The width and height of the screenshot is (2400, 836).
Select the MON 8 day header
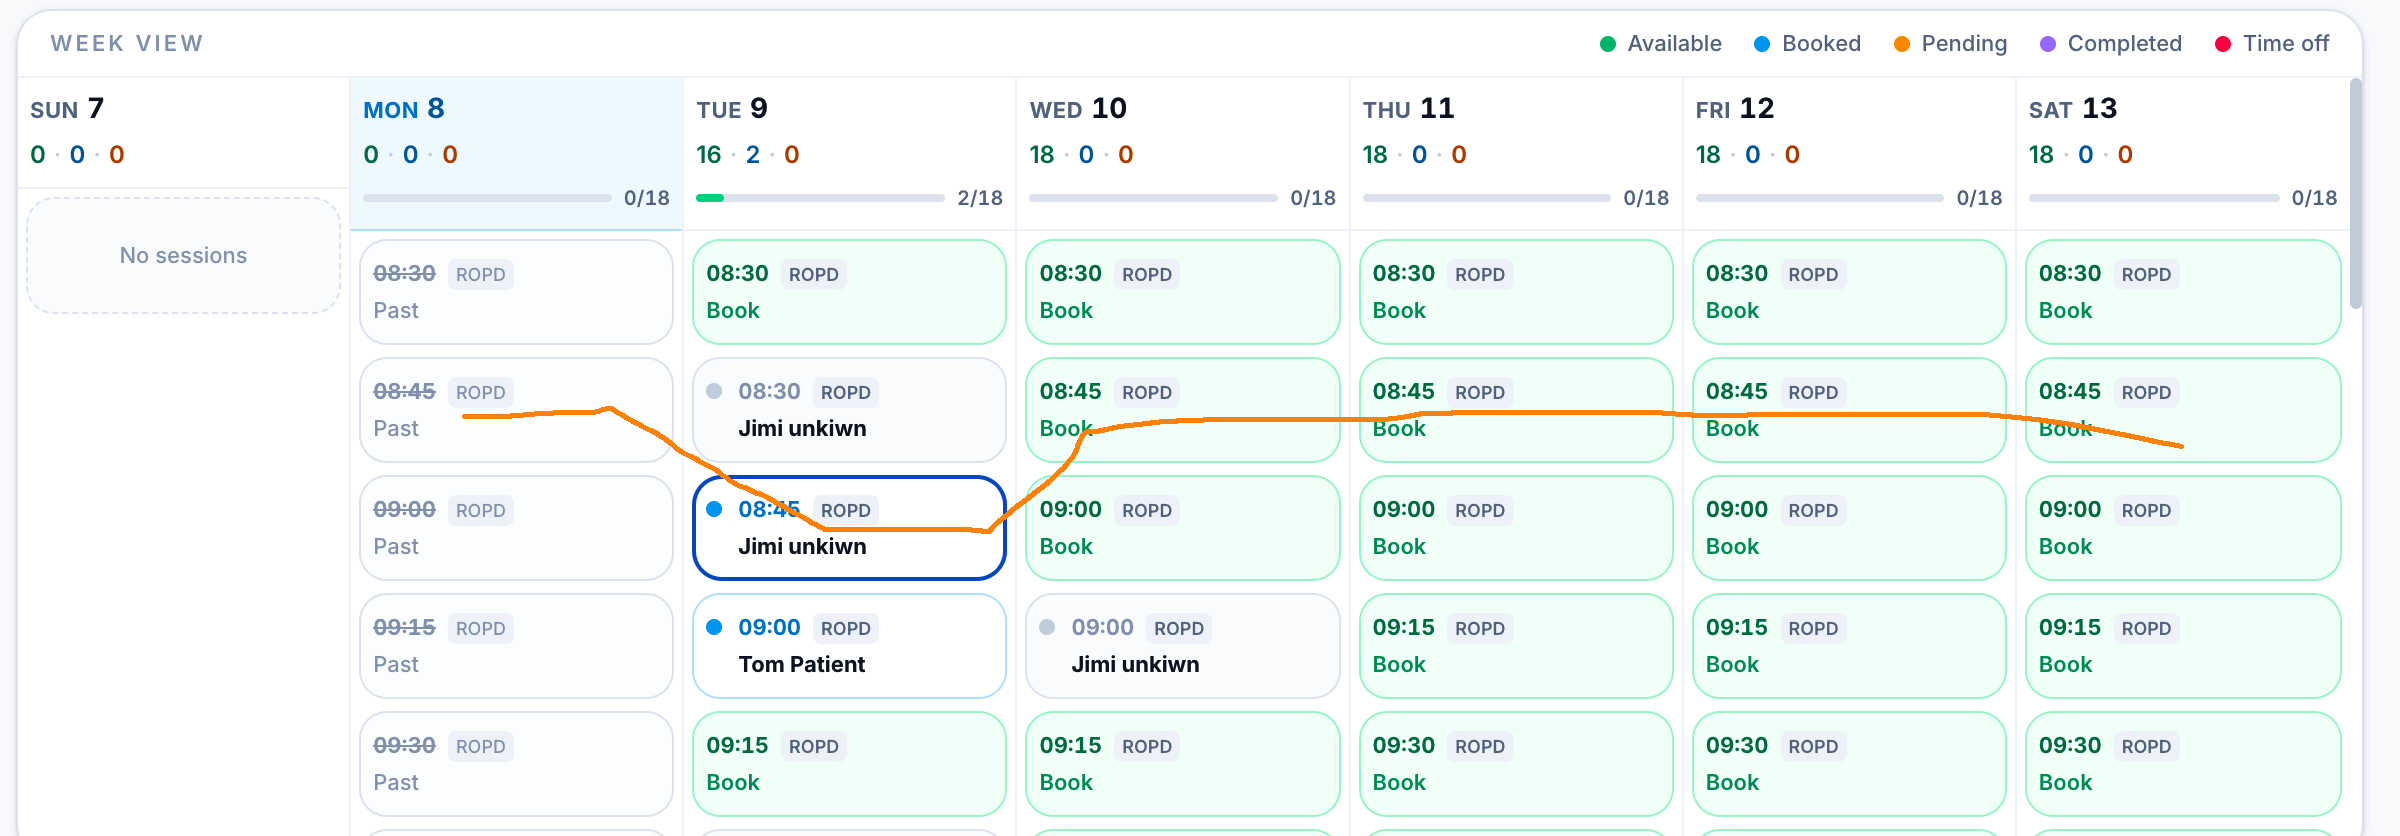pos(404,109)
